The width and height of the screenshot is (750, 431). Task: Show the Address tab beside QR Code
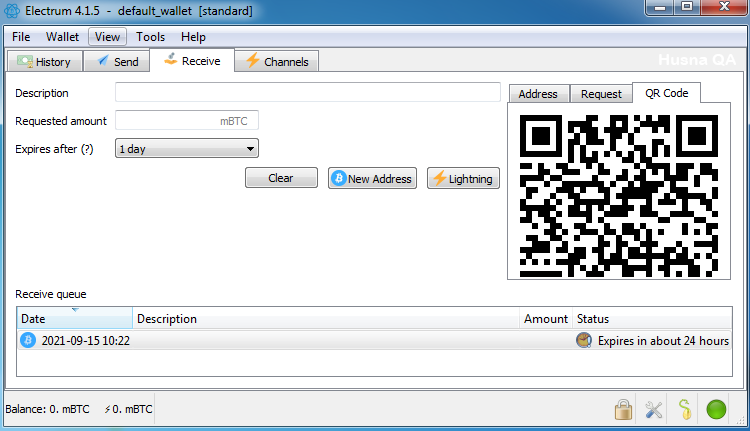pyautogui.click(x=538, y=94)
